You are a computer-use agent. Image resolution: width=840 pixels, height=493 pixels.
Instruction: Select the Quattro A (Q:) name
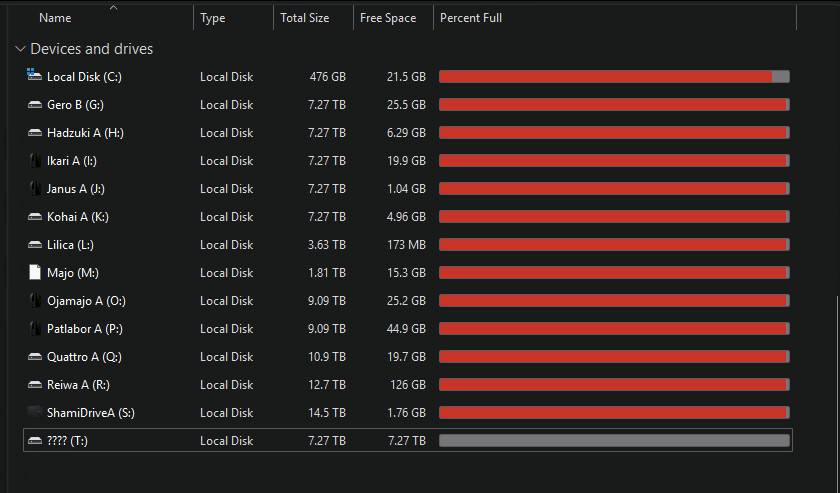(x=84, y=357)
